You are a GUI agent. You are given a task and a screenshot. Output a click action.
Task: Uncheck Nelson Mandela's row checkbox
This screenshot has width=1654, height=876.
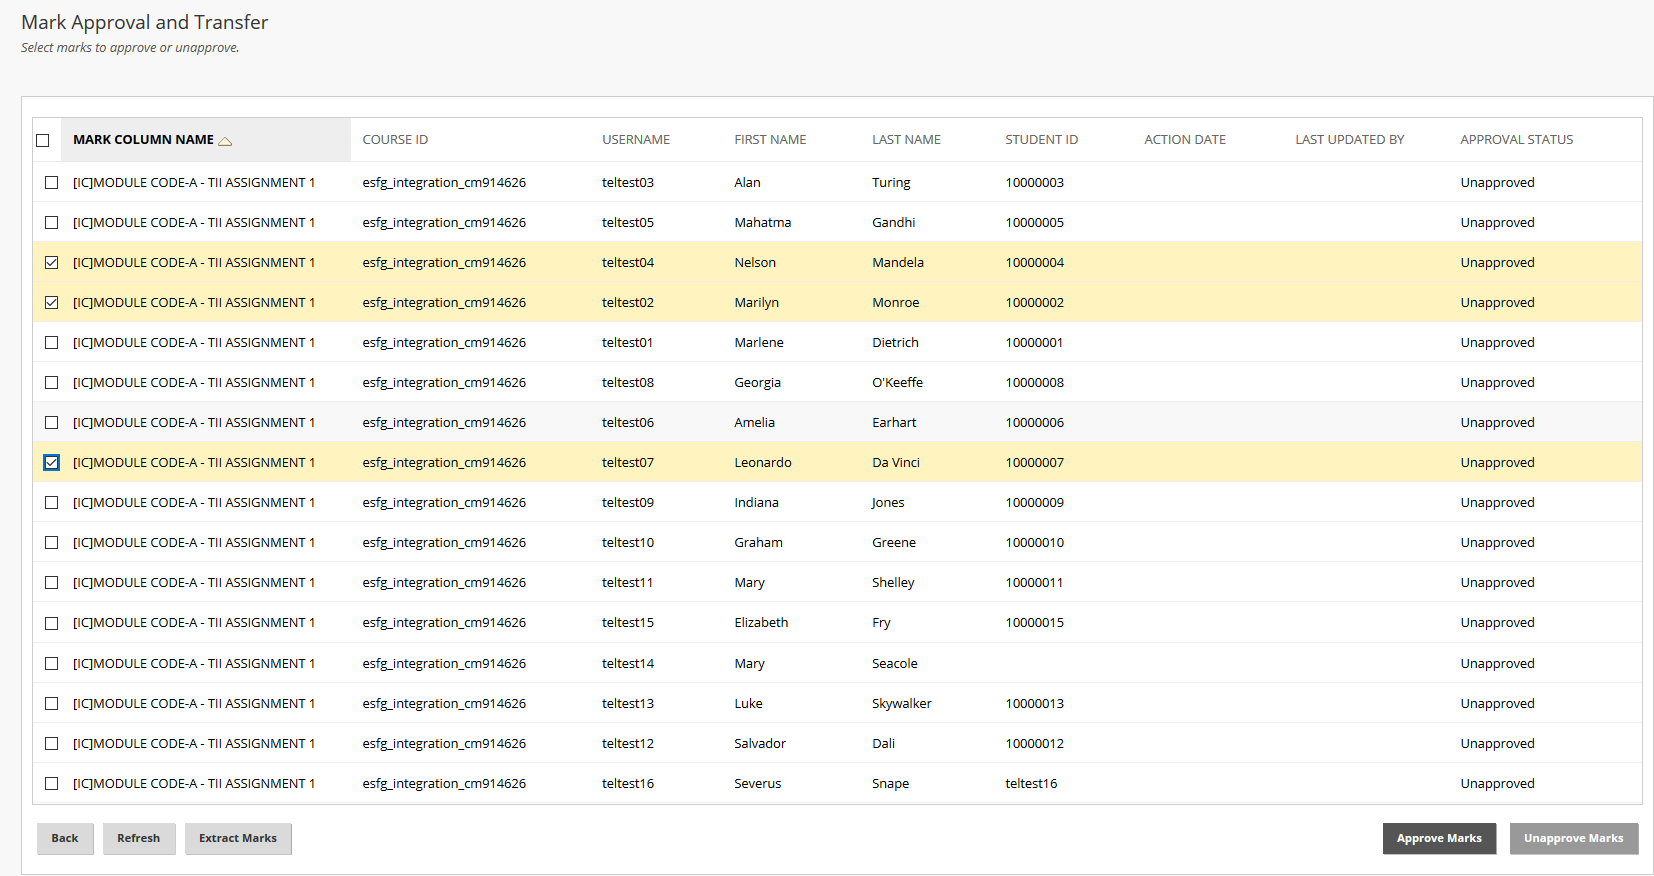pos(52,263)
